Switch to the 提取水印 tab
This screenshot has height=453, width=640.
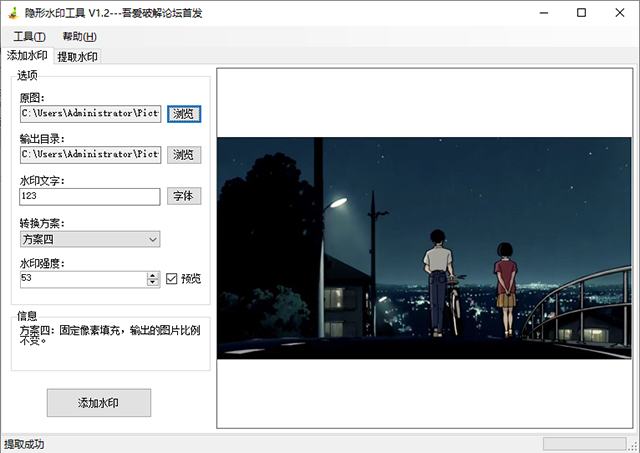[78, 57]
